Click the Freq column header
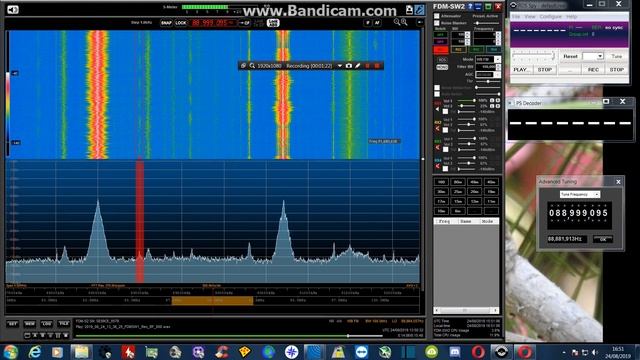The height and width of the screenshot is (360, 640). pyautogui.click(x=444, y=221)
